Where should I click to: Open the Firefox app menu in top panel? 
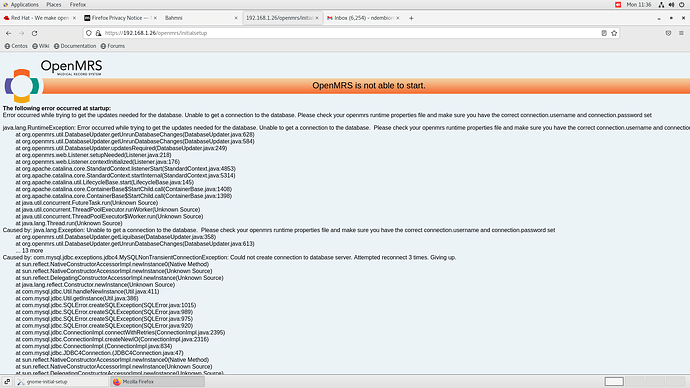pyautogui.click(x=78, y=4)
